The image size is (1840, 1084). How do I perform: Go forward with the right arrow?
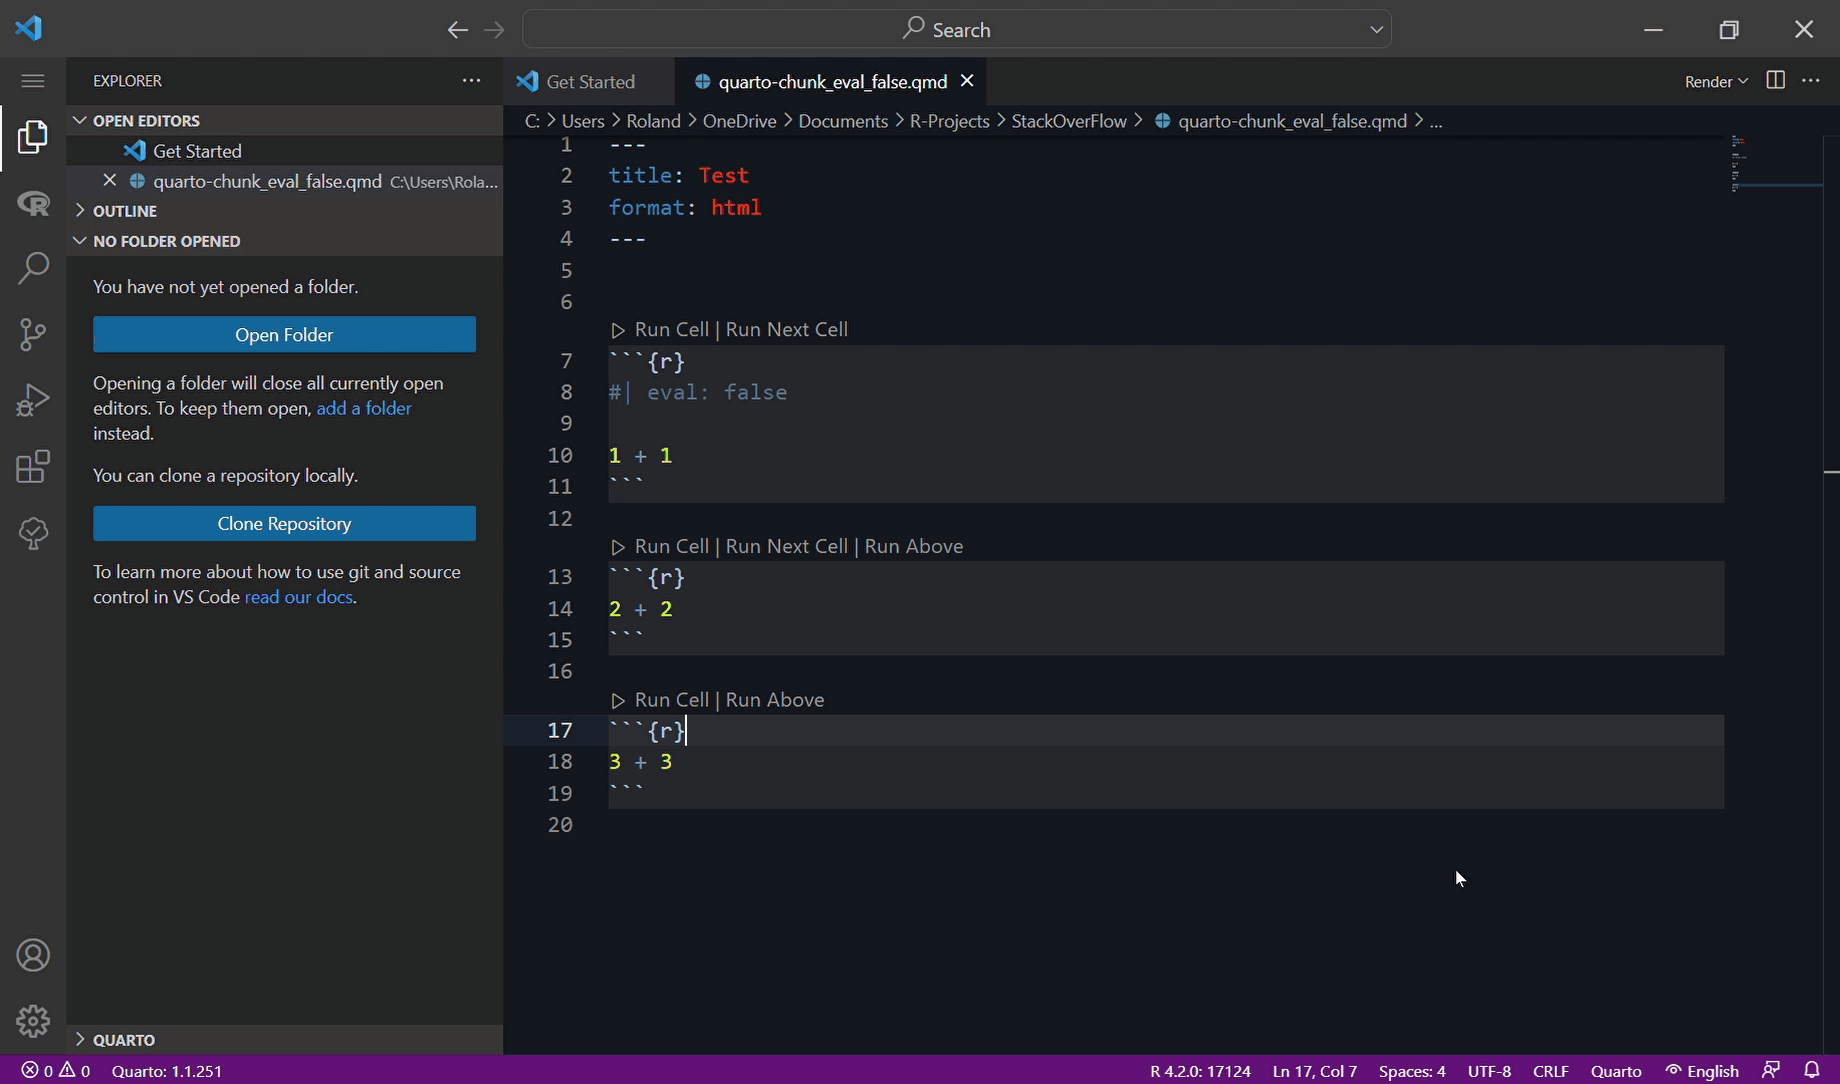pyautogui.click(x=494, y=30)
